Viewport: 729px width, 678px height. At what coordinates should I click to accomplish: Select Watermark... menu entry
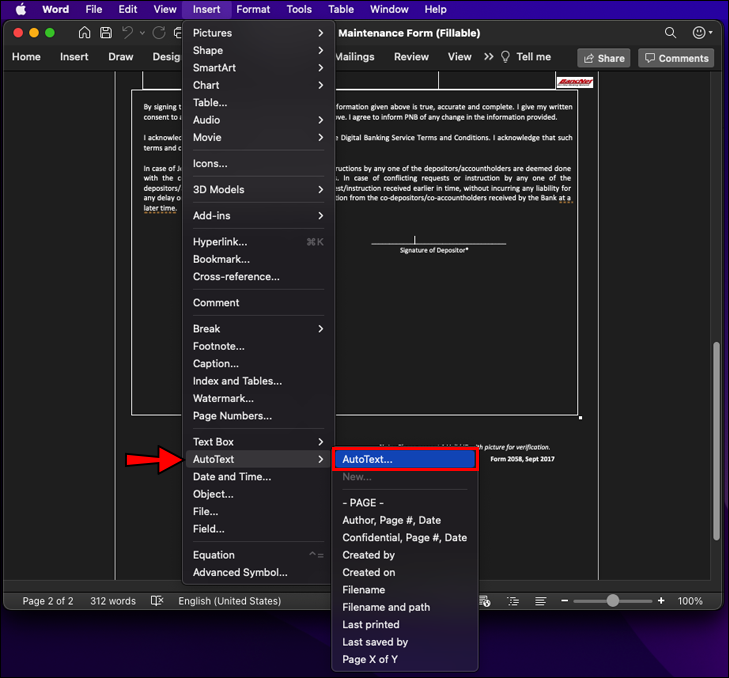pyautogui.click(x=258, y=399)
